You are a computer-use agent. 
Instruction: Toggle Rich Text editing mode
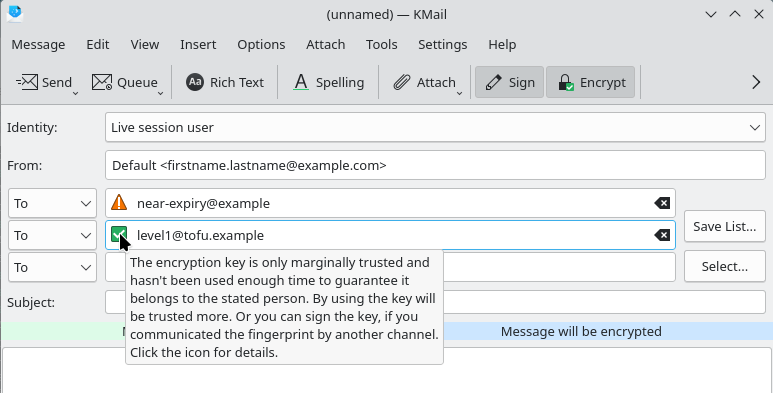coord(225,82)
